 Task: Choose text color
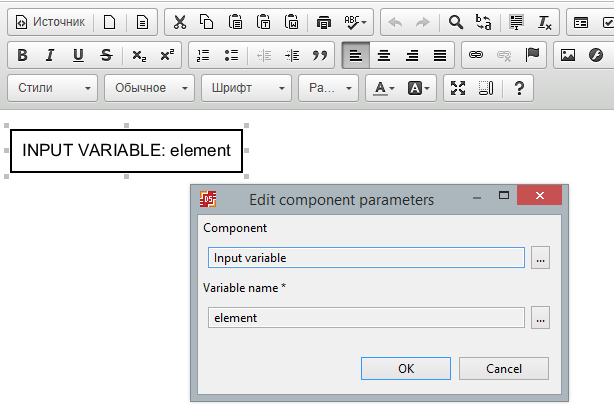[x=384, y=88]
